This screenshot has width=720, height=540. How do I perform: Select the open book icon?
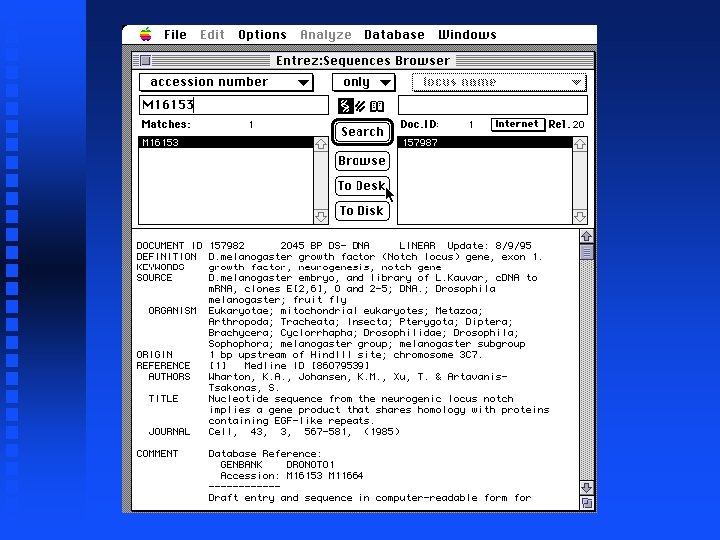(377, 106)
